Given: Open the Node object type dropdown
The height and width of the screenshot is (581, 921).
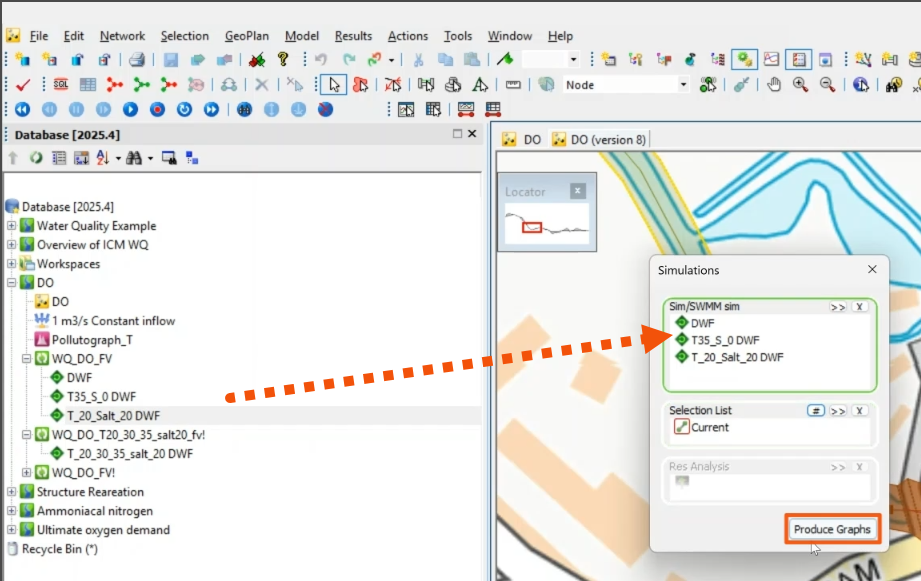Looking at the screenshot, I should [682, 84].
